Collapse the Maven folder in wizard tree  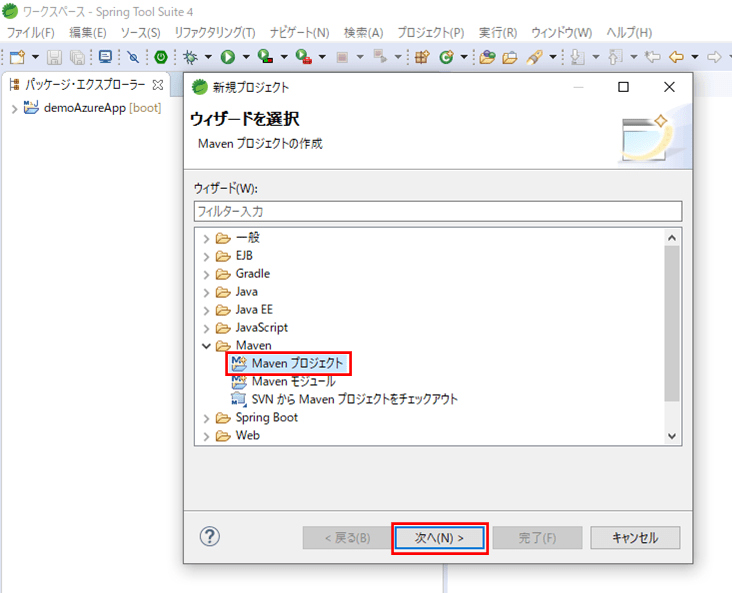[207, 346]
